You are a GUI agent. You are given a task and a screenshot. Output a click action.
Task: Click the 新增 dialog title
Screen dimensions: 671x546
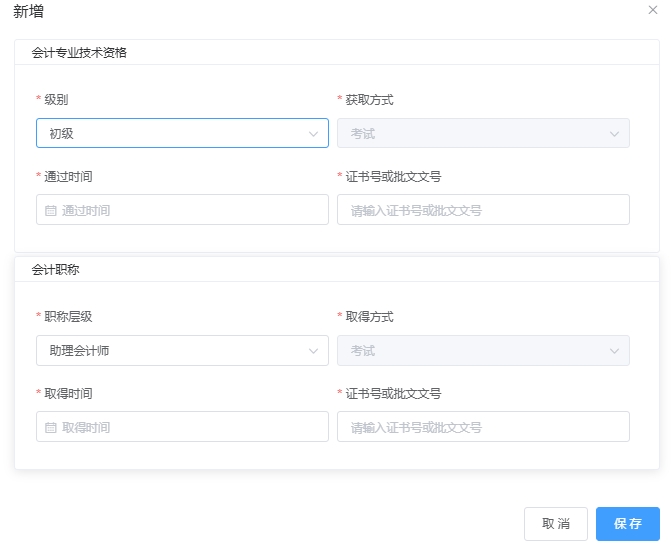point(28,12)
